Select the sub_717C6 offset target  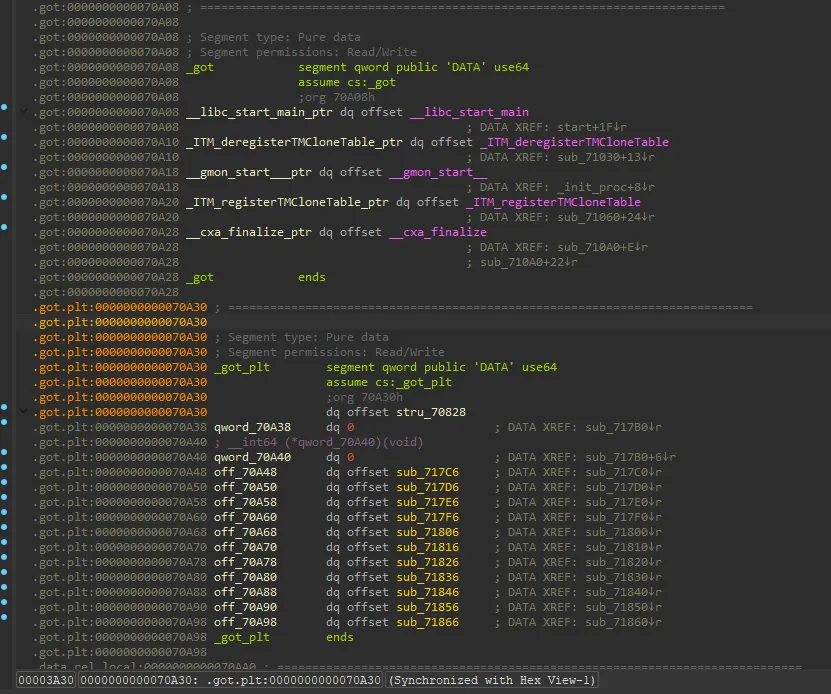click(x=428, y=472)
